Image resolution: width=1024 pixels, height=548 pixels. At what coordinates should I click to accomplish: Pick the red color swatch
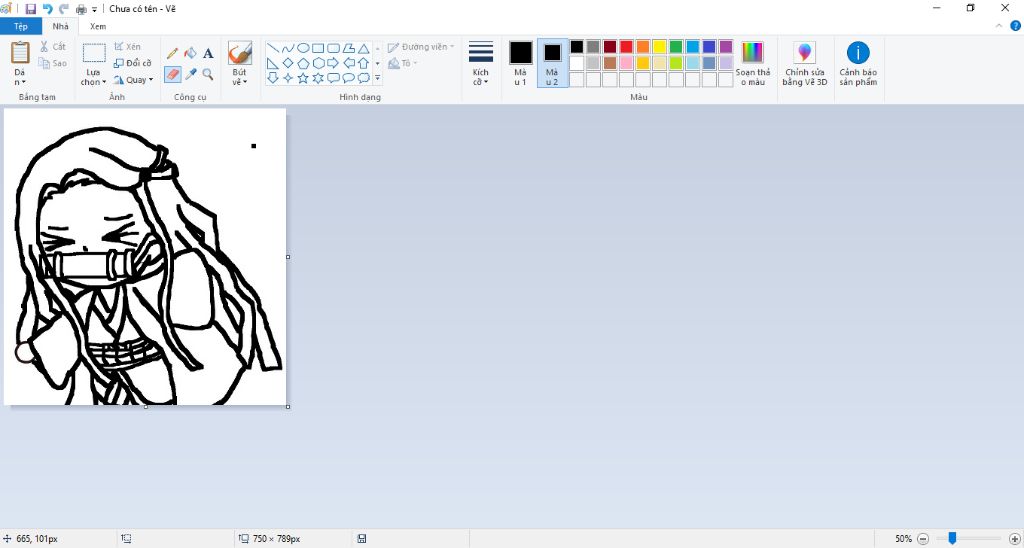click(626, 46)
